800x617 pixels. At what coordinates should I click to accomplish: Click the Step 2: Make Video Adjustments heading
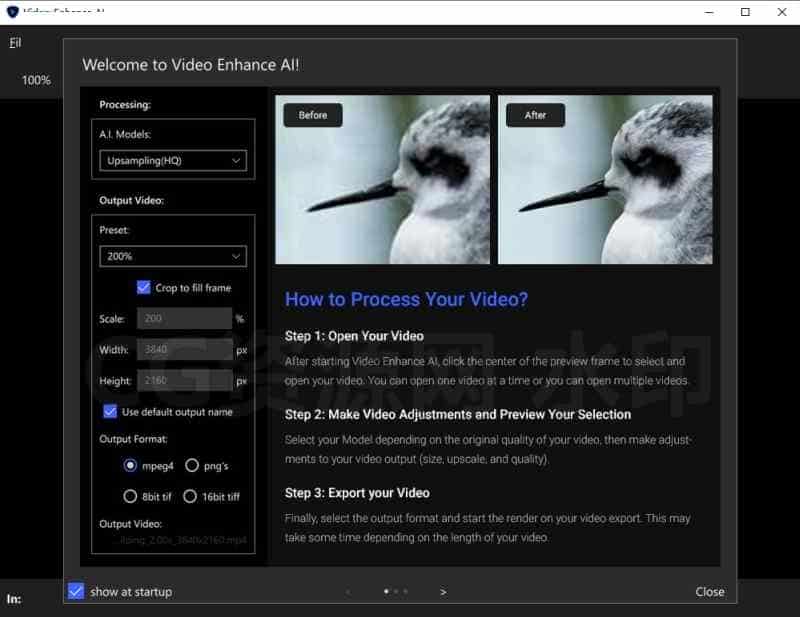[458, 414]
